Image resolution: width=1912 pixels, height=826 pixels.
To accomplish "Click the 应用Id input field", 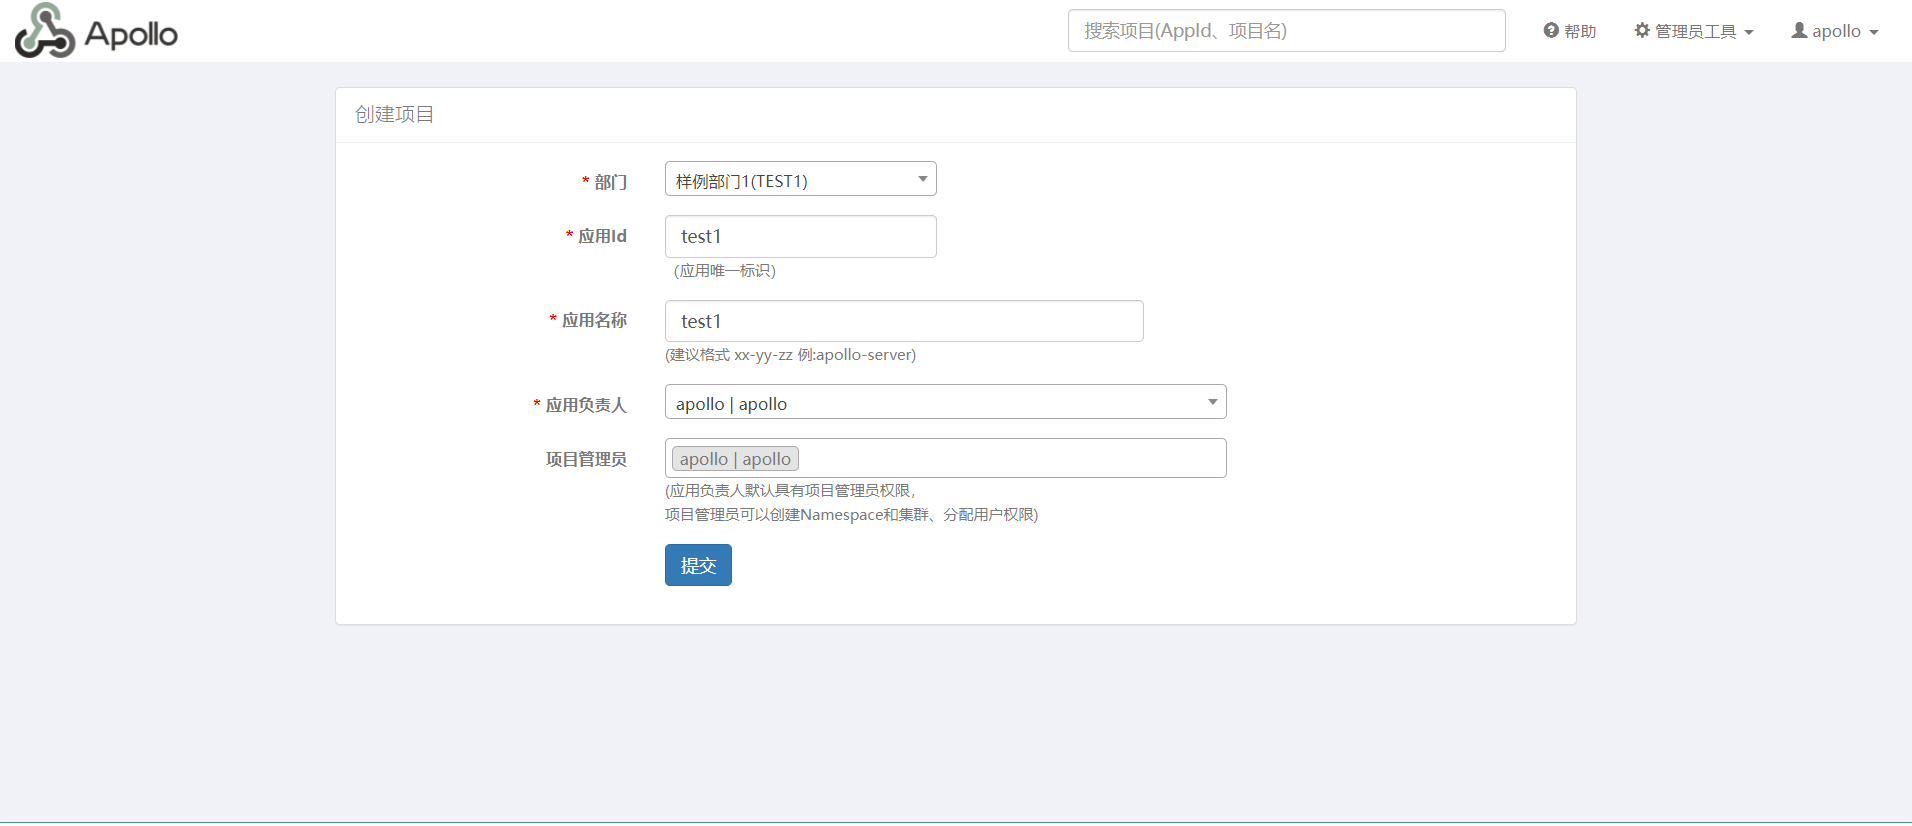I will pyautogui.click(x=800, y=237).
